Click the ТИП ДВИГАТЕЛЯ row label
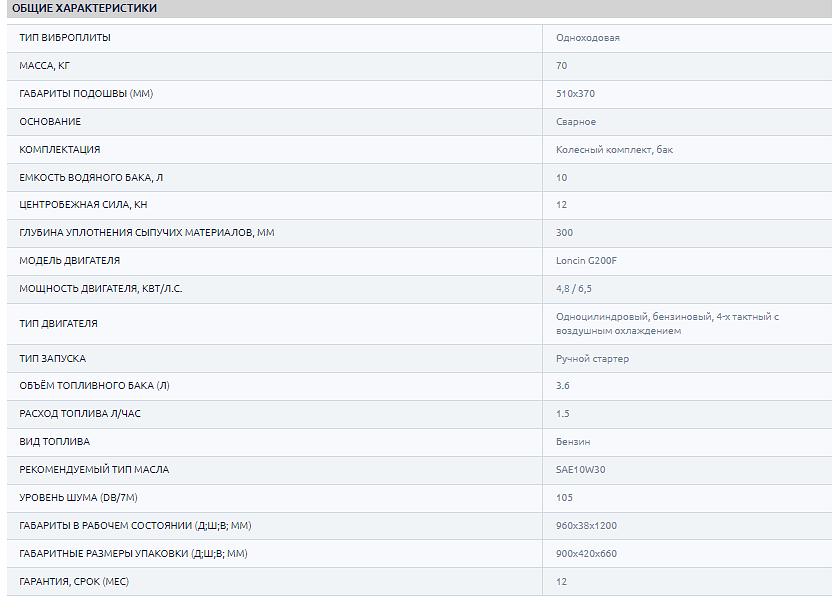837x609 pixels. point(58,324)
